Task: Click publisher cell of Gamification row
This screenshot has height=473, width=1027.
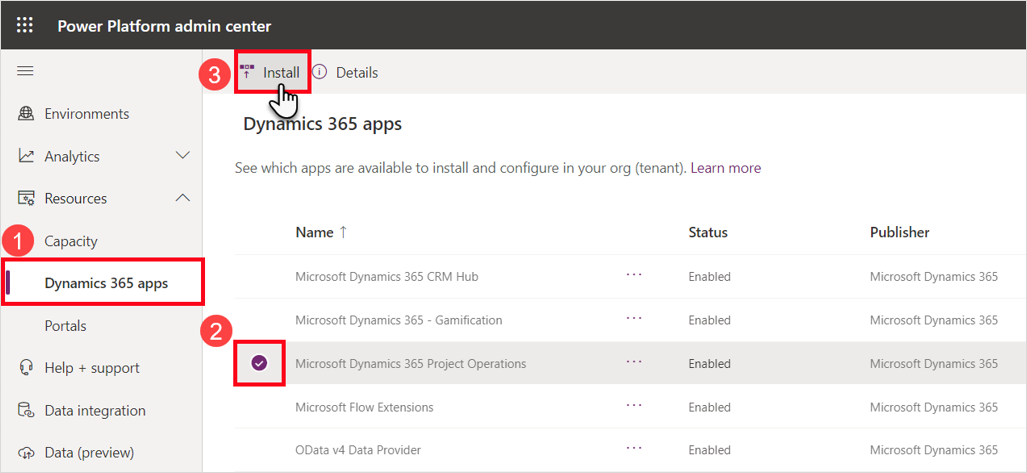Action: pyautogui.click(x=934, y=320)
